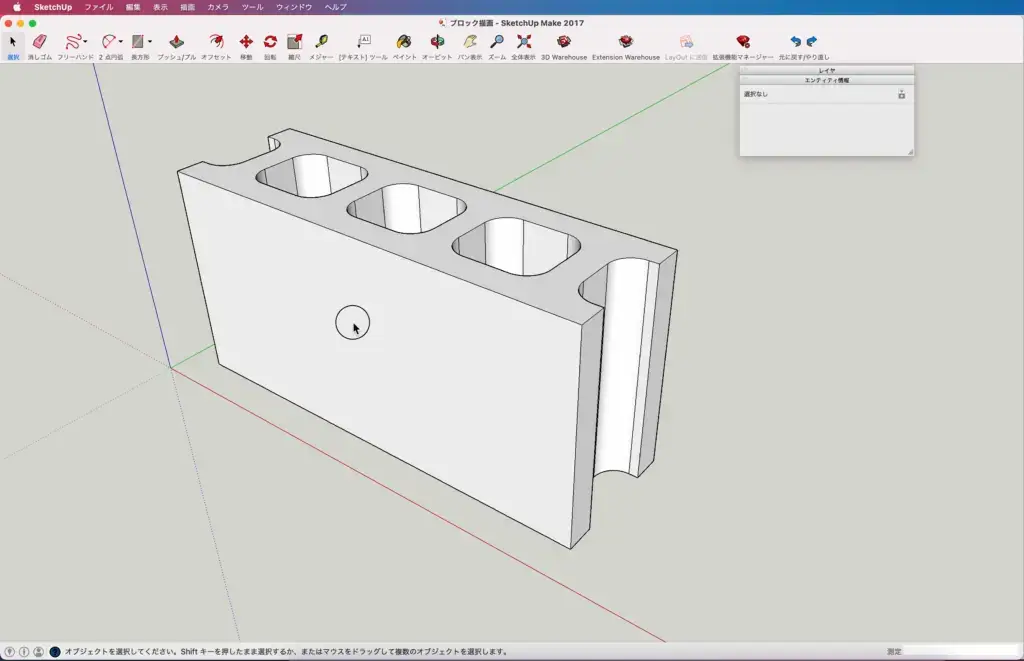Open the Camera menu

click(x=218, y=7)
